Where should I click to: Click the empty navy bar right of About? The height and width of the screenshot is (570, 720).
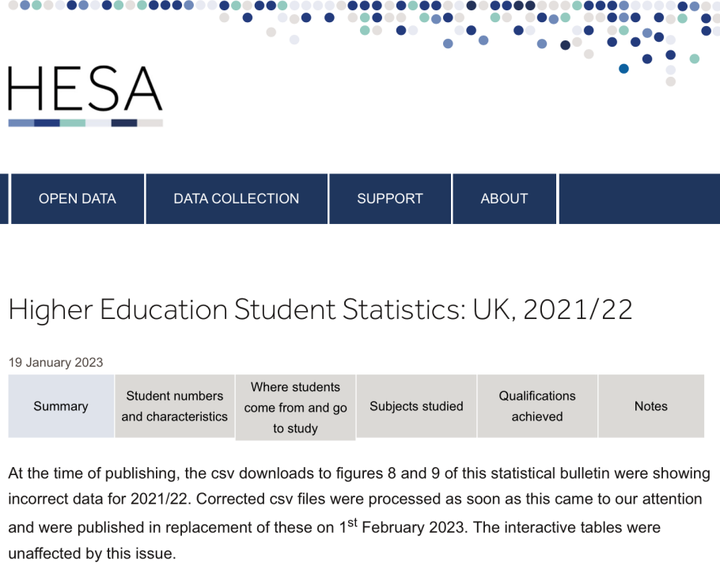(638, 199)
